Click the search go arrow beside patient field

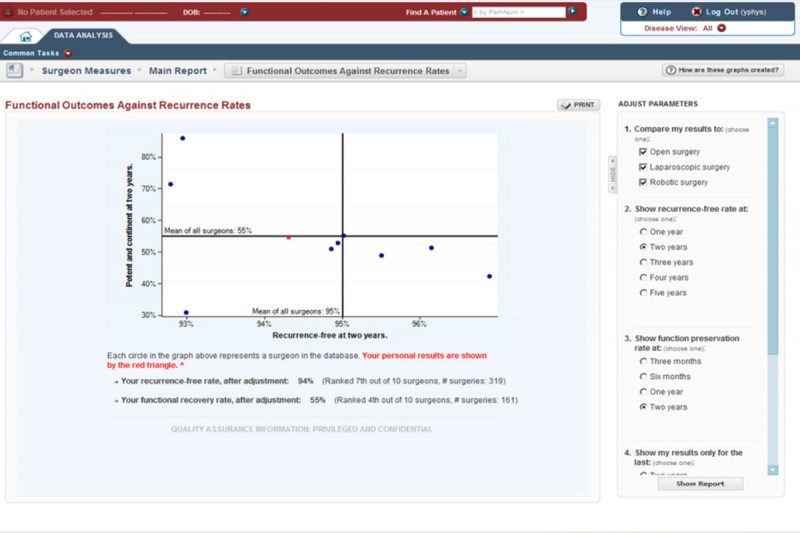coord(572,12)
